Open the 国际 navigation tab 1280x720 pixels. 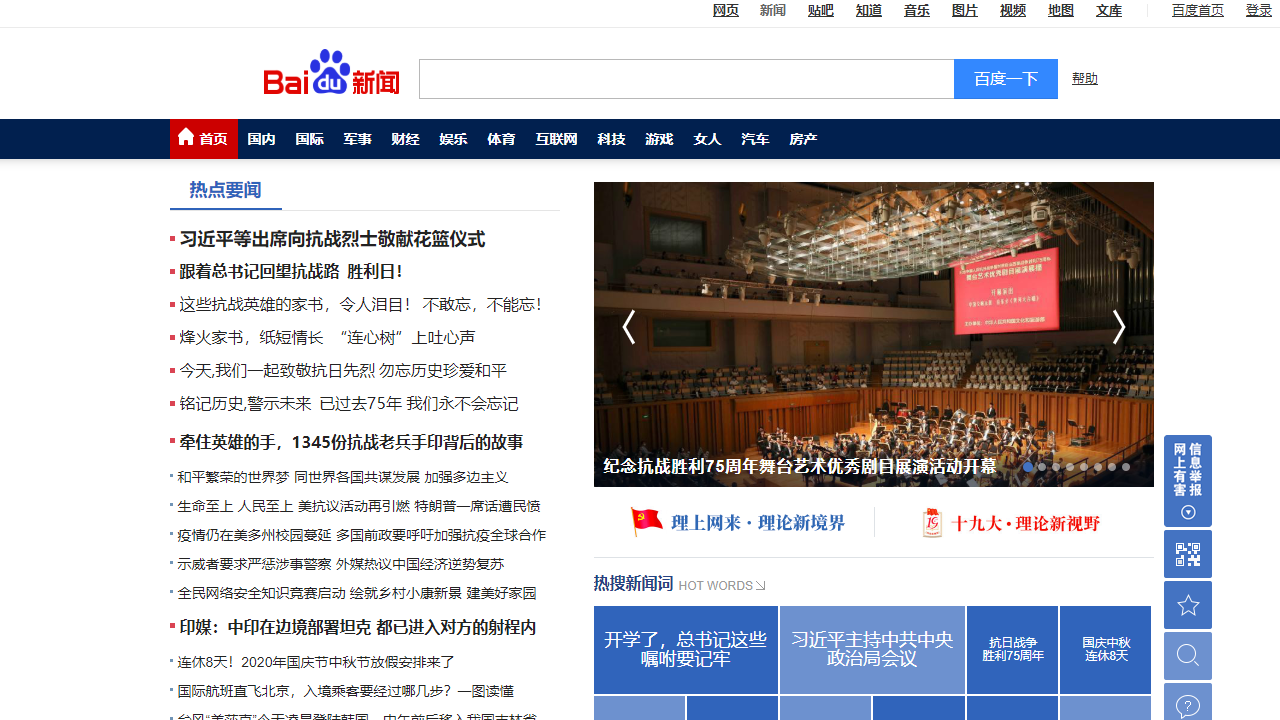click(309, 139)
